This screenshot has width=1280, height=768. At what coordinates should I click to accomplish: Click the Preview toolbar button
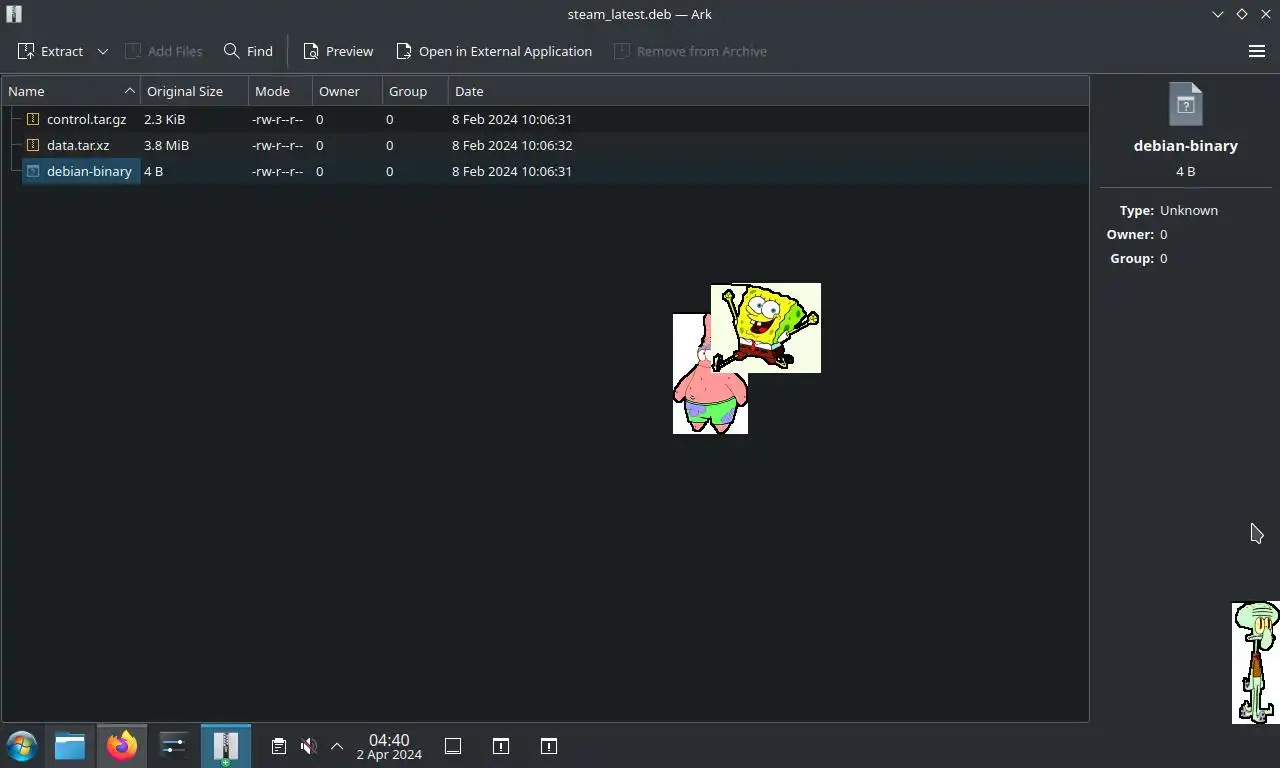click(x=338, y=51)
